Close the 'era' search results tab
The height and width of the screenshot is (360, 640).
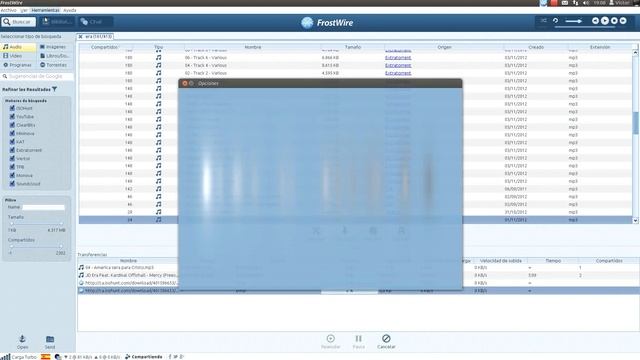tap(80, 36)
